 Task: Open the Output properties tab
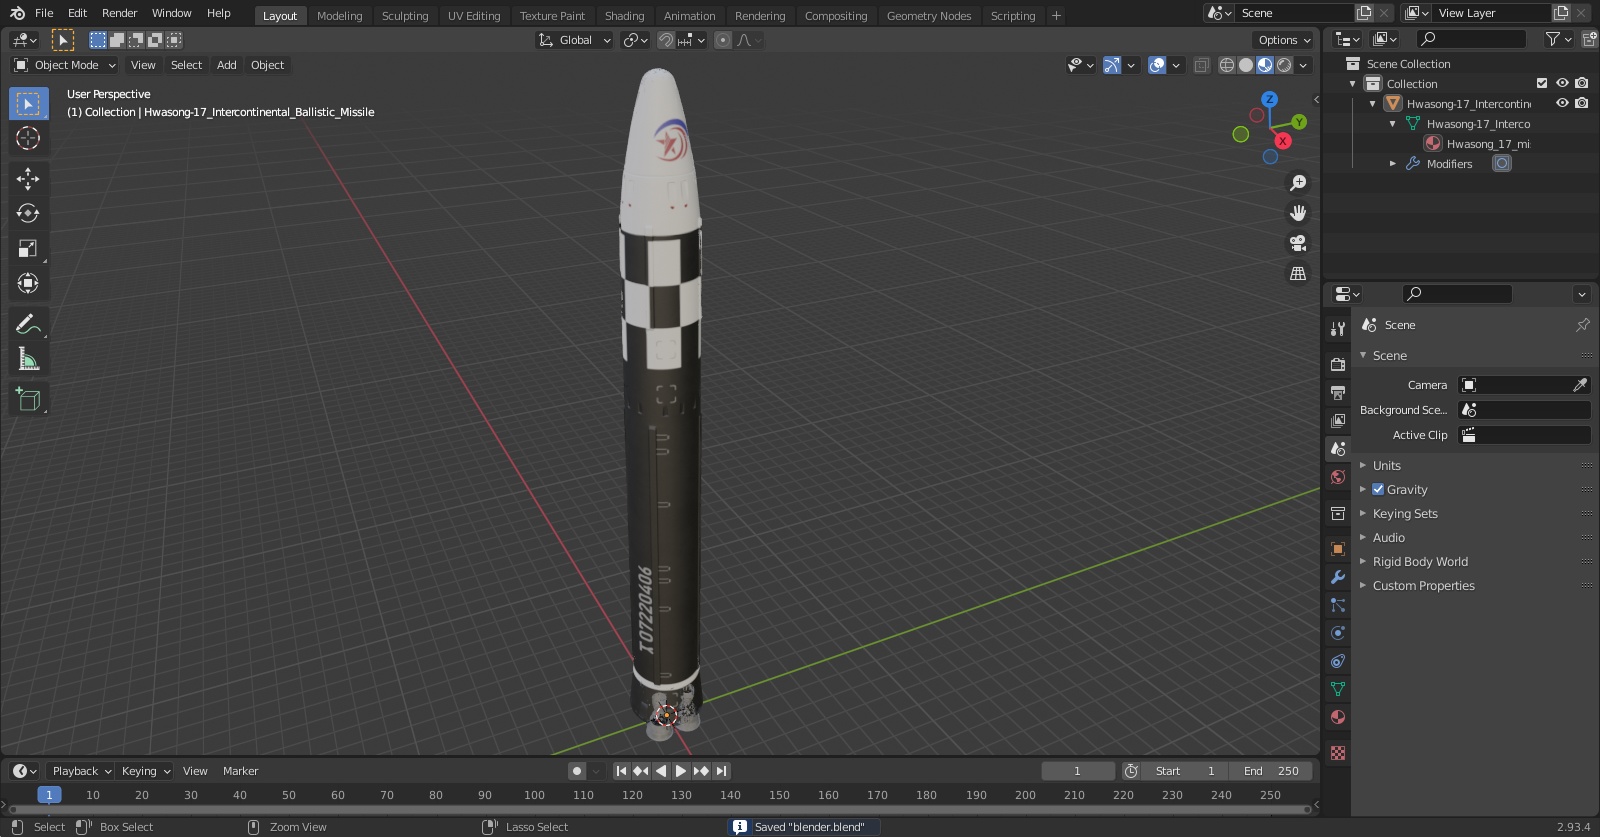(1337, 392)
